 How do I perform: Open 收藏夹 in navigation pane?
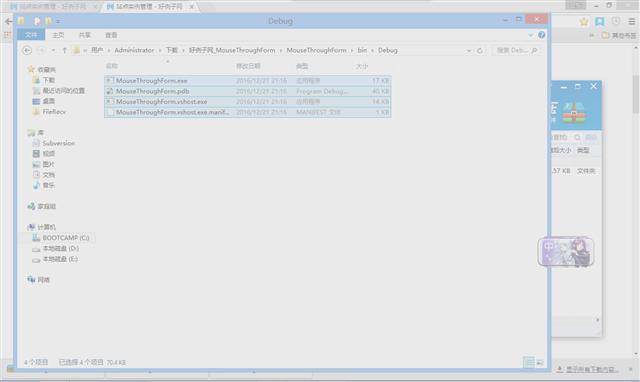tap(42, 70)
